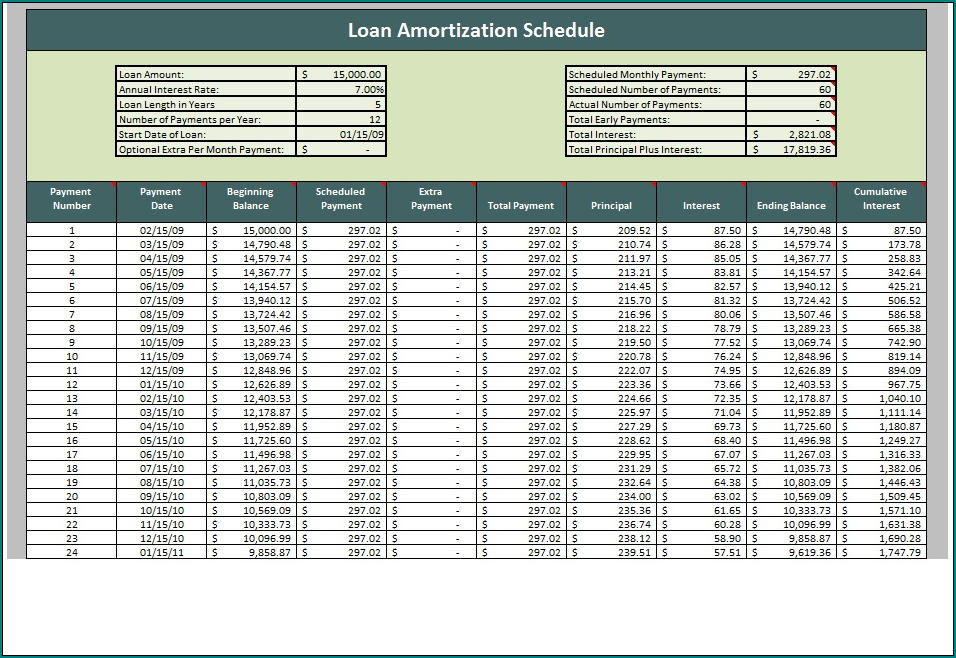This screenshot has height=658, width=956.
Task: Click payment date 05/15/10
Action: coord(162,441)
